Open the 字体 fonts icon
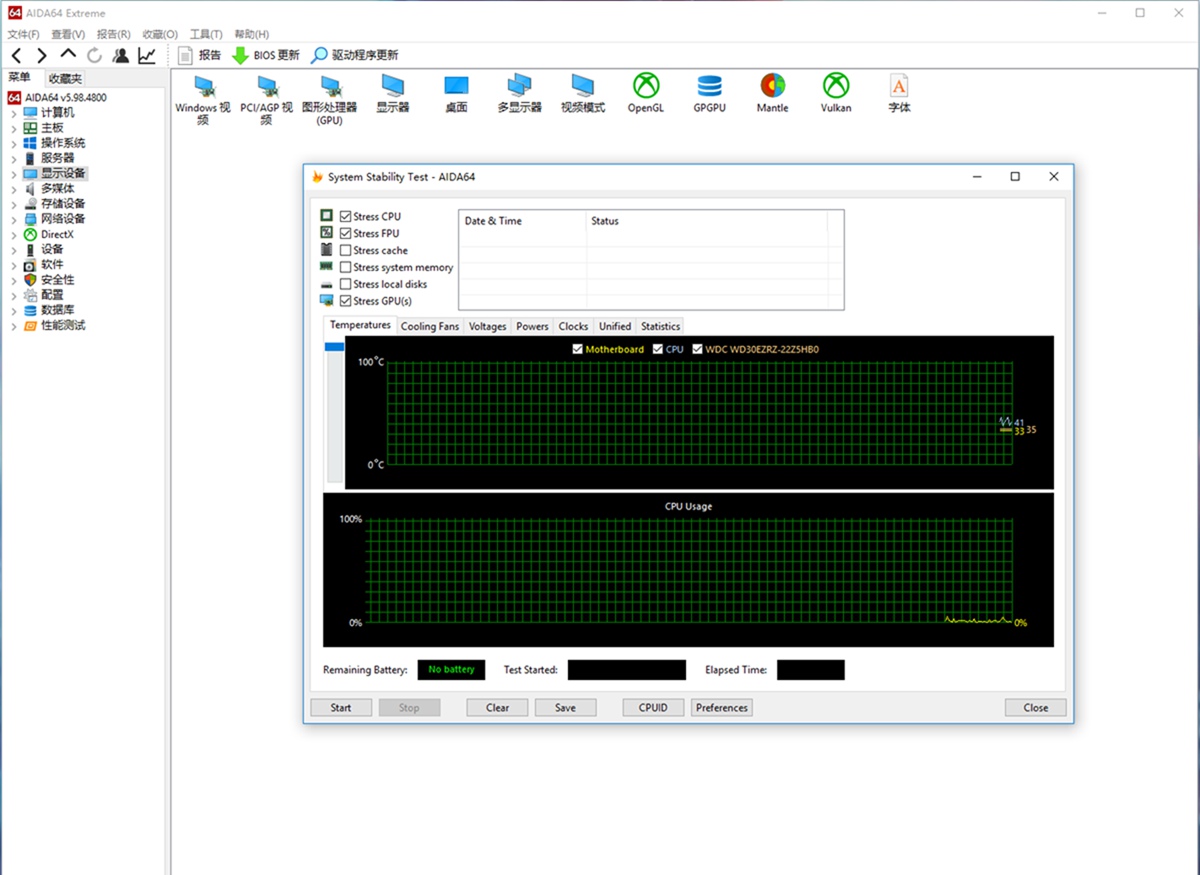1200x875 pixels. 900,93
